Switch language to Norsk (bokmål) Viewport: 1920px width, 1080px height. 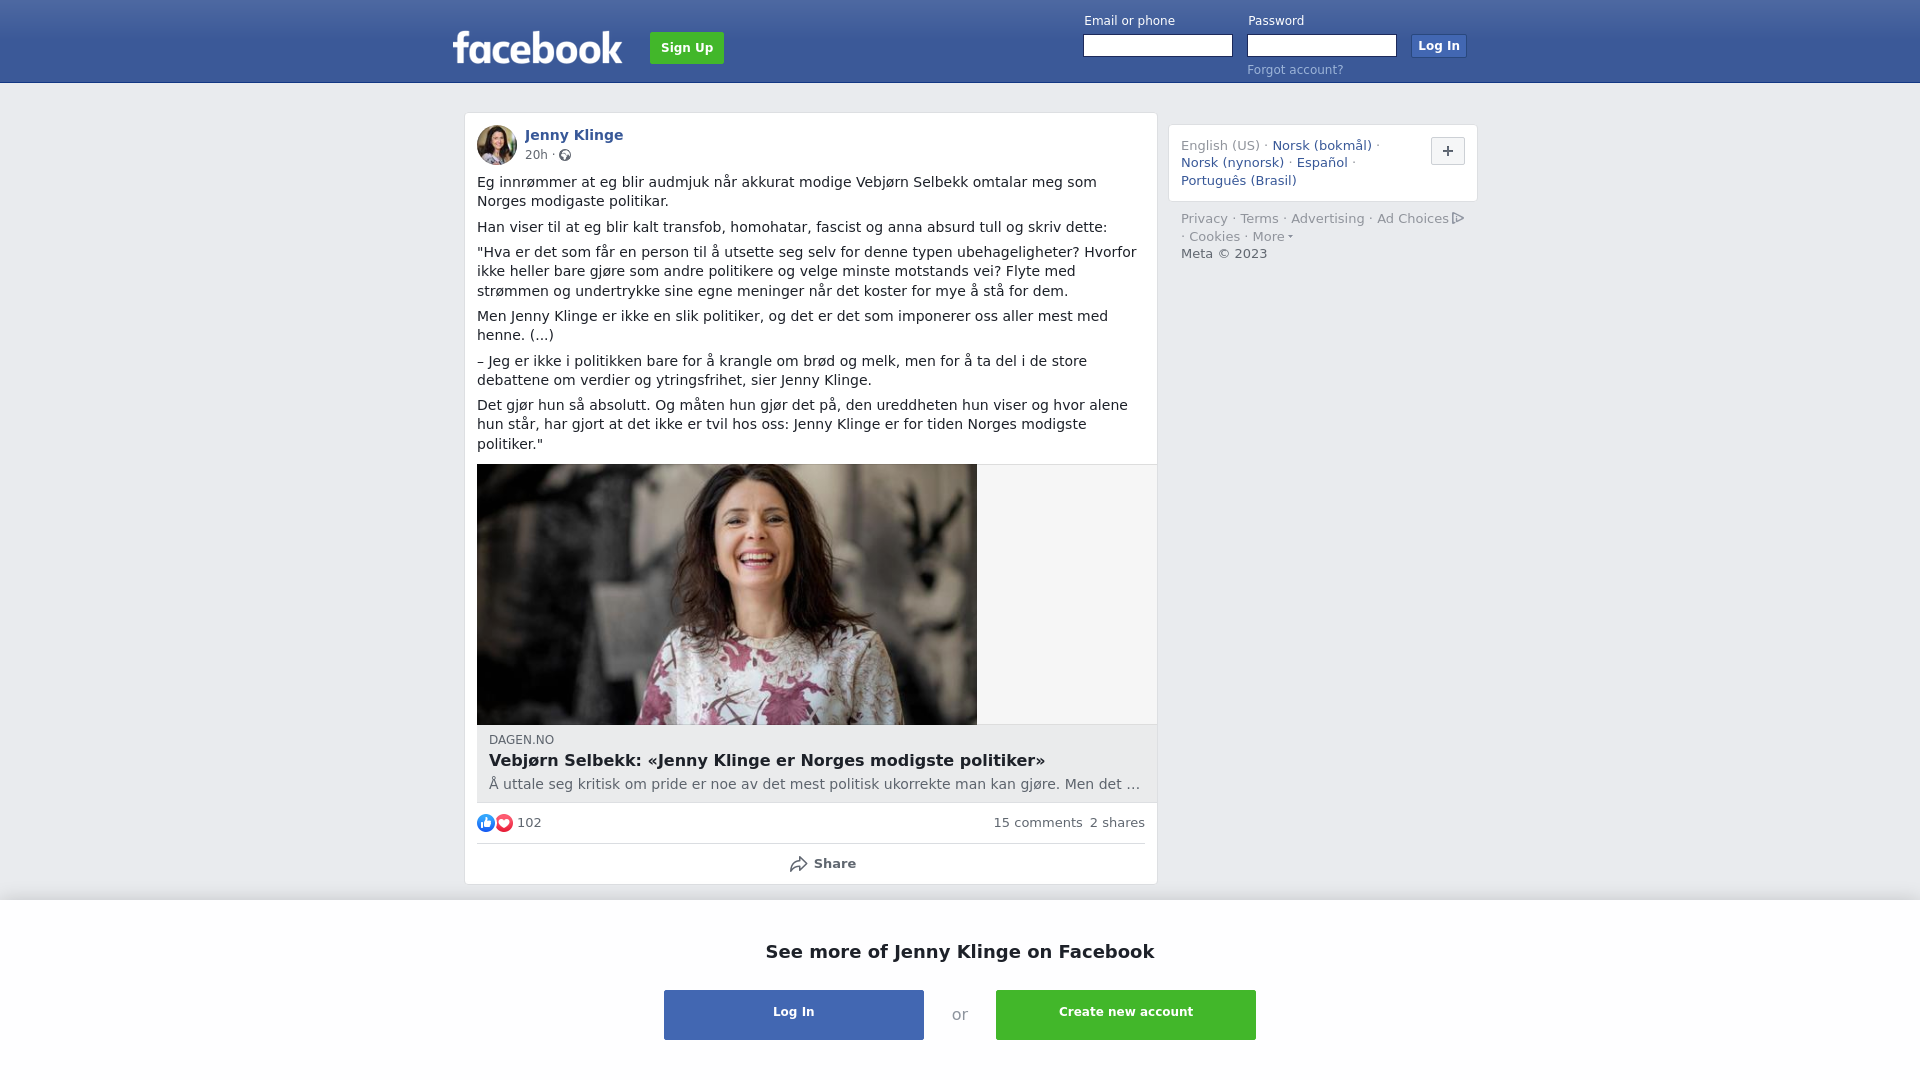(x=1322, y=146)
